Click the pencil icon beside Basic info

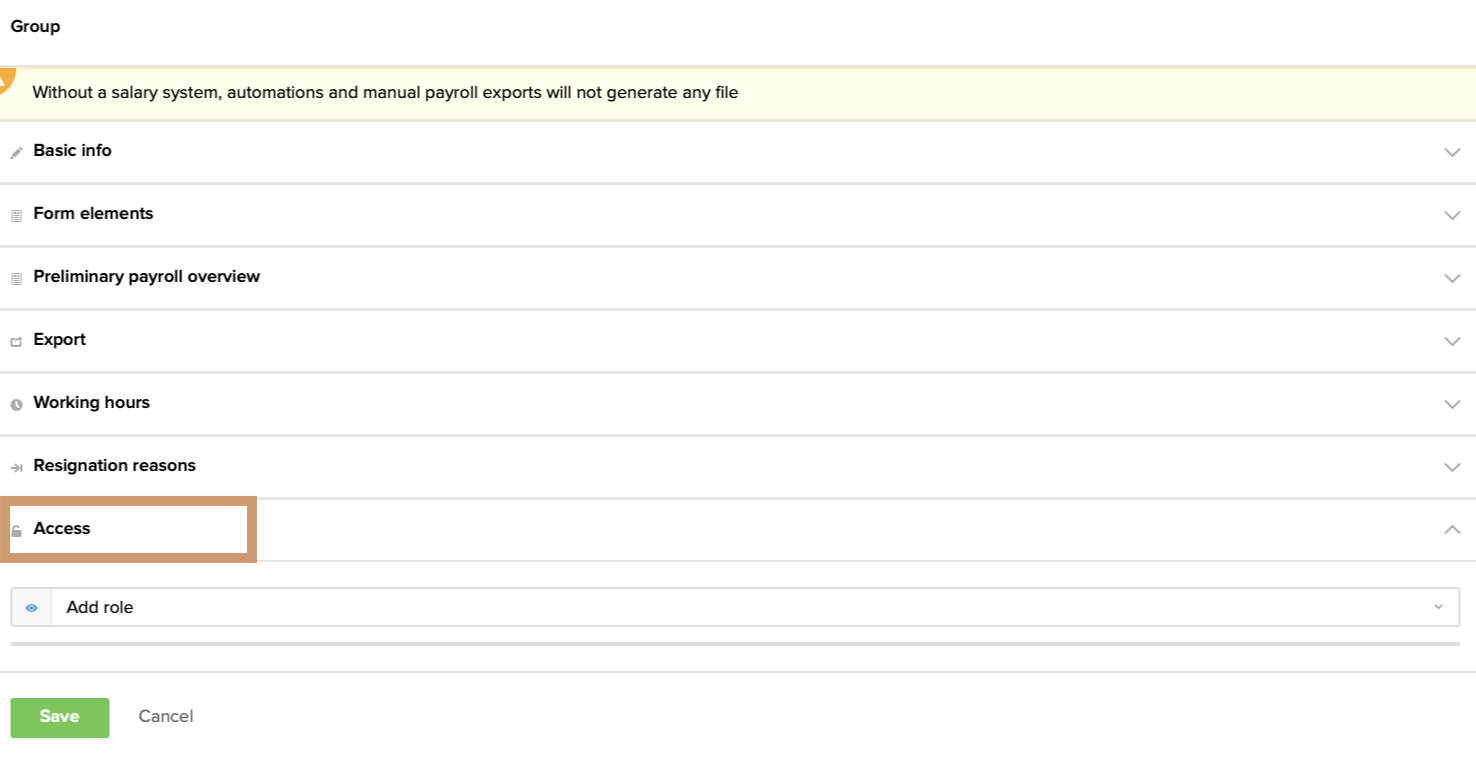click(16, 153)
